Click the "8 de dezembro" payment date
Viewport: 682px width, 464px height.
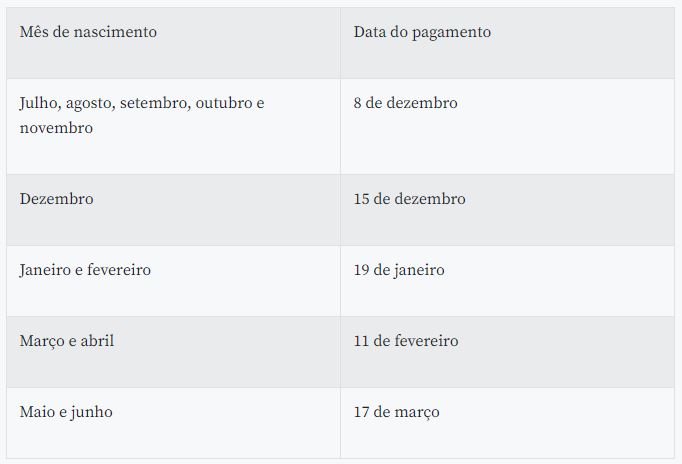click(405, 103)
